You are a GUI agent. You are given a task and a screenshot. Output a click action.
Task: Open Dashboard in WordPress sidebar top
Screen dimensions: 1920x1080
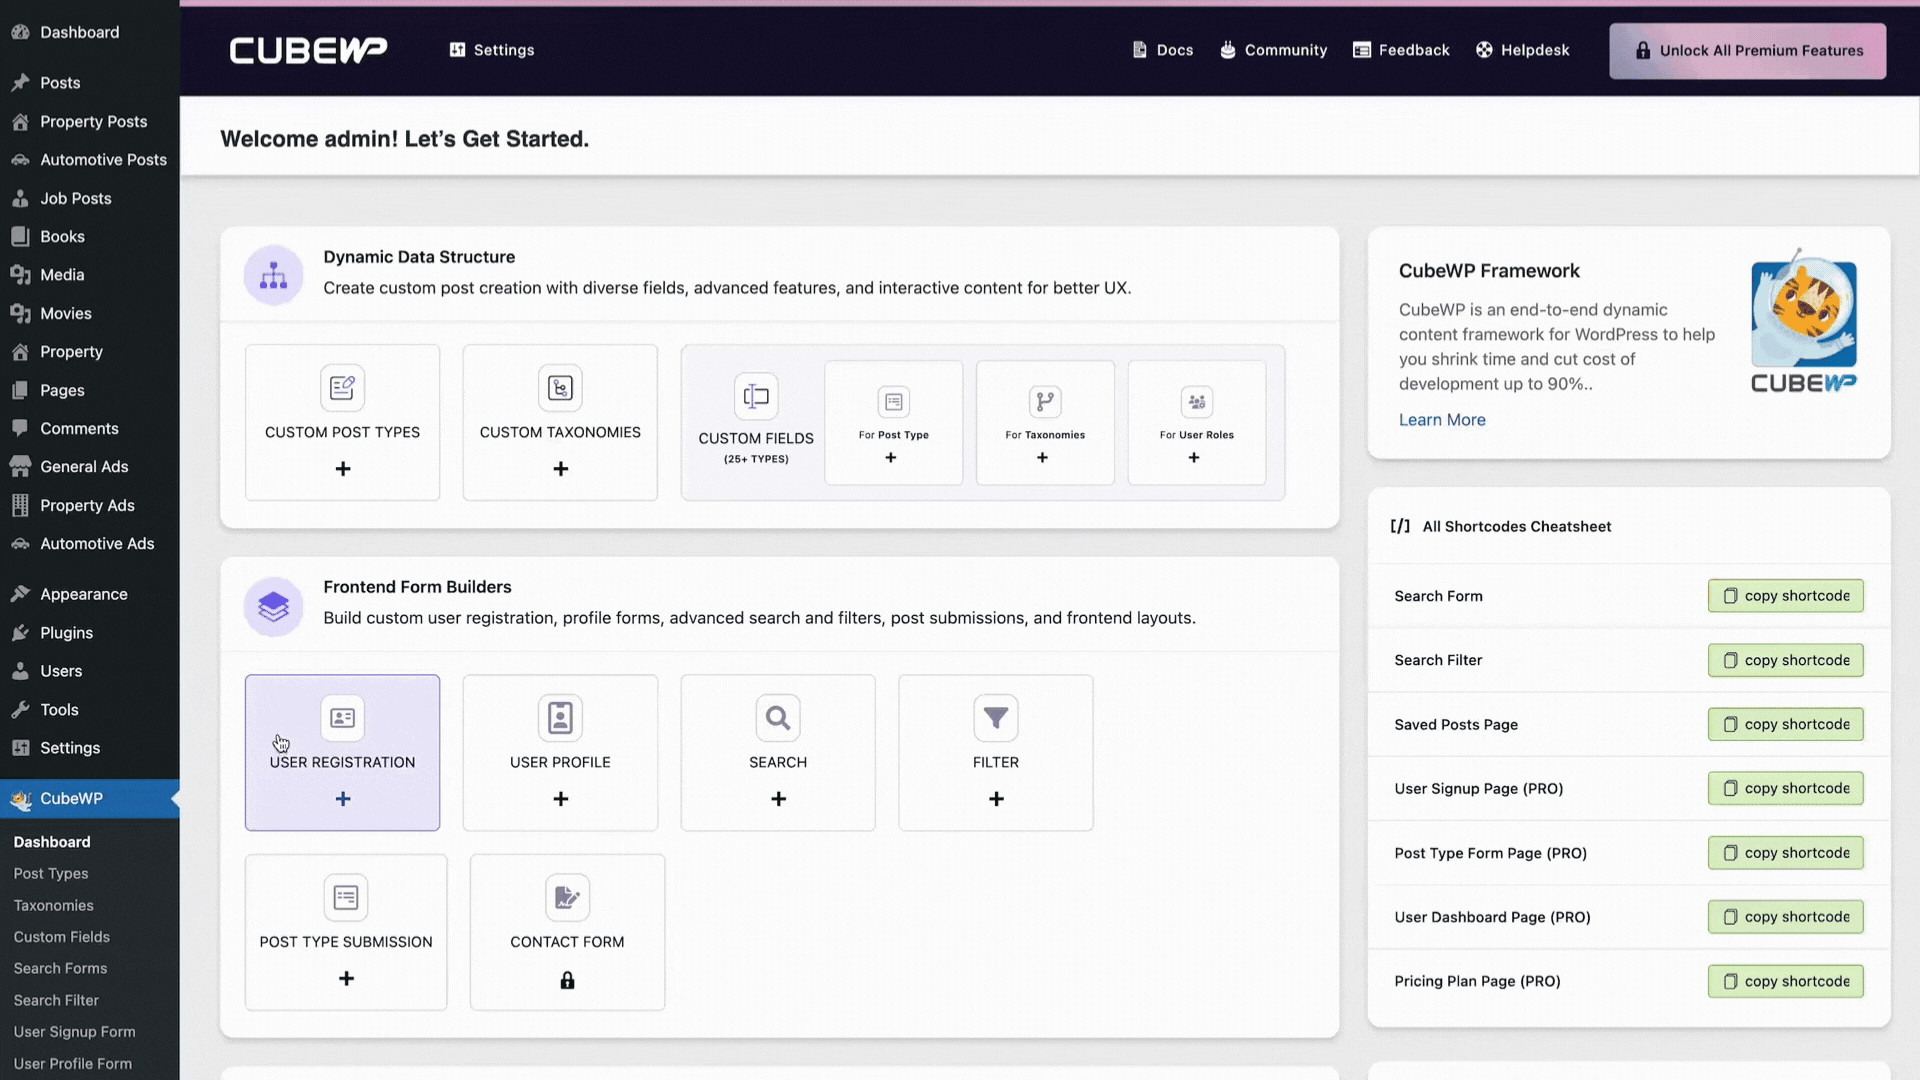90,32
